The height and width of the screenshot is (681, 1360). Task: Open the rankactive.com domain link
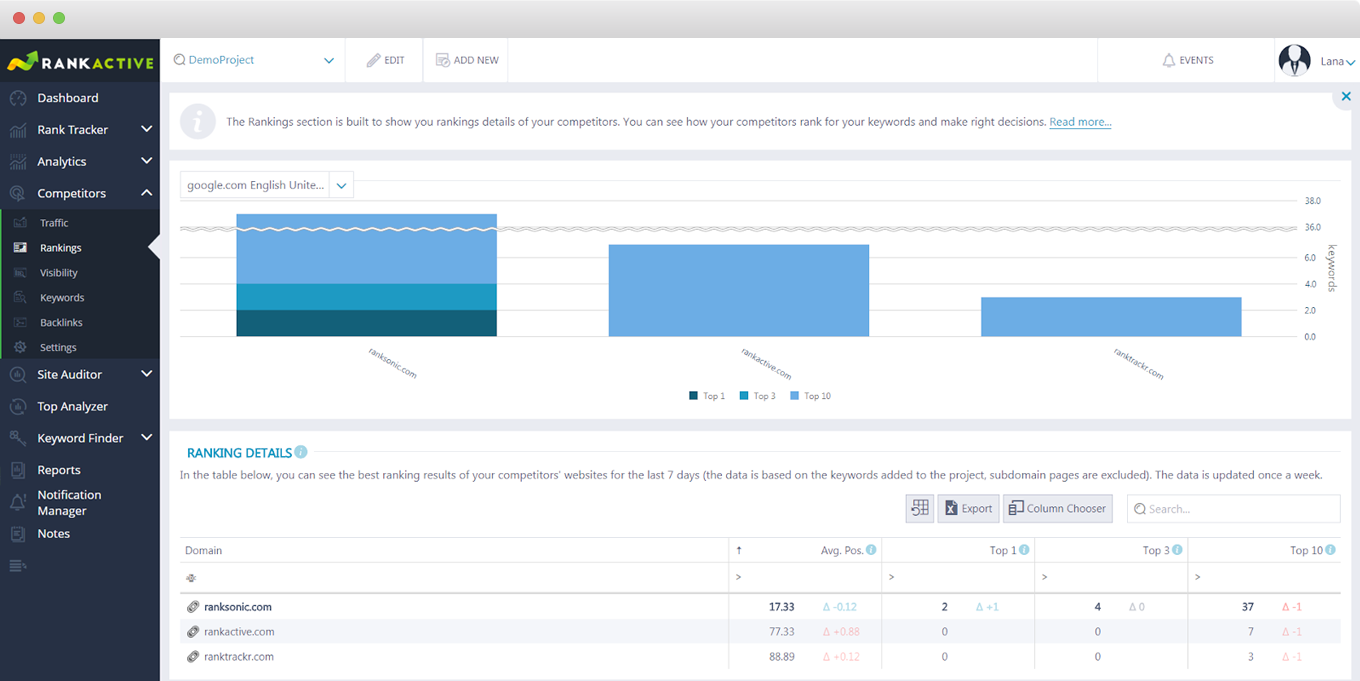pos(239,632)
